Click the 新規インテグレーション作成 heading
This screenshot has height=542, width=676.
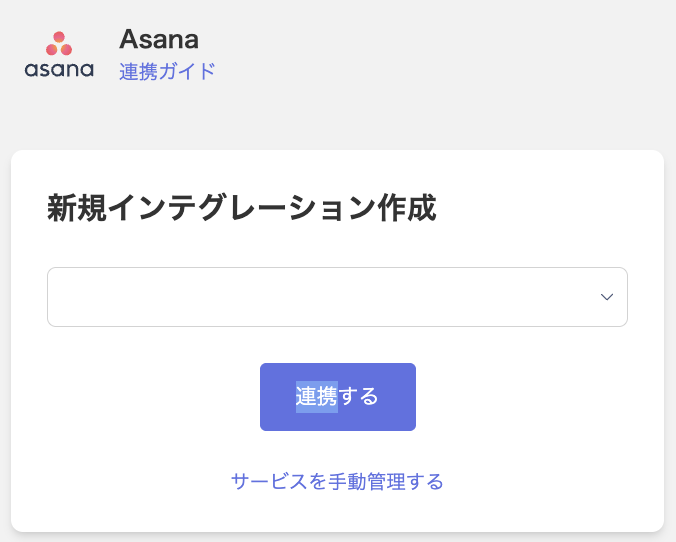coord(241,207)
